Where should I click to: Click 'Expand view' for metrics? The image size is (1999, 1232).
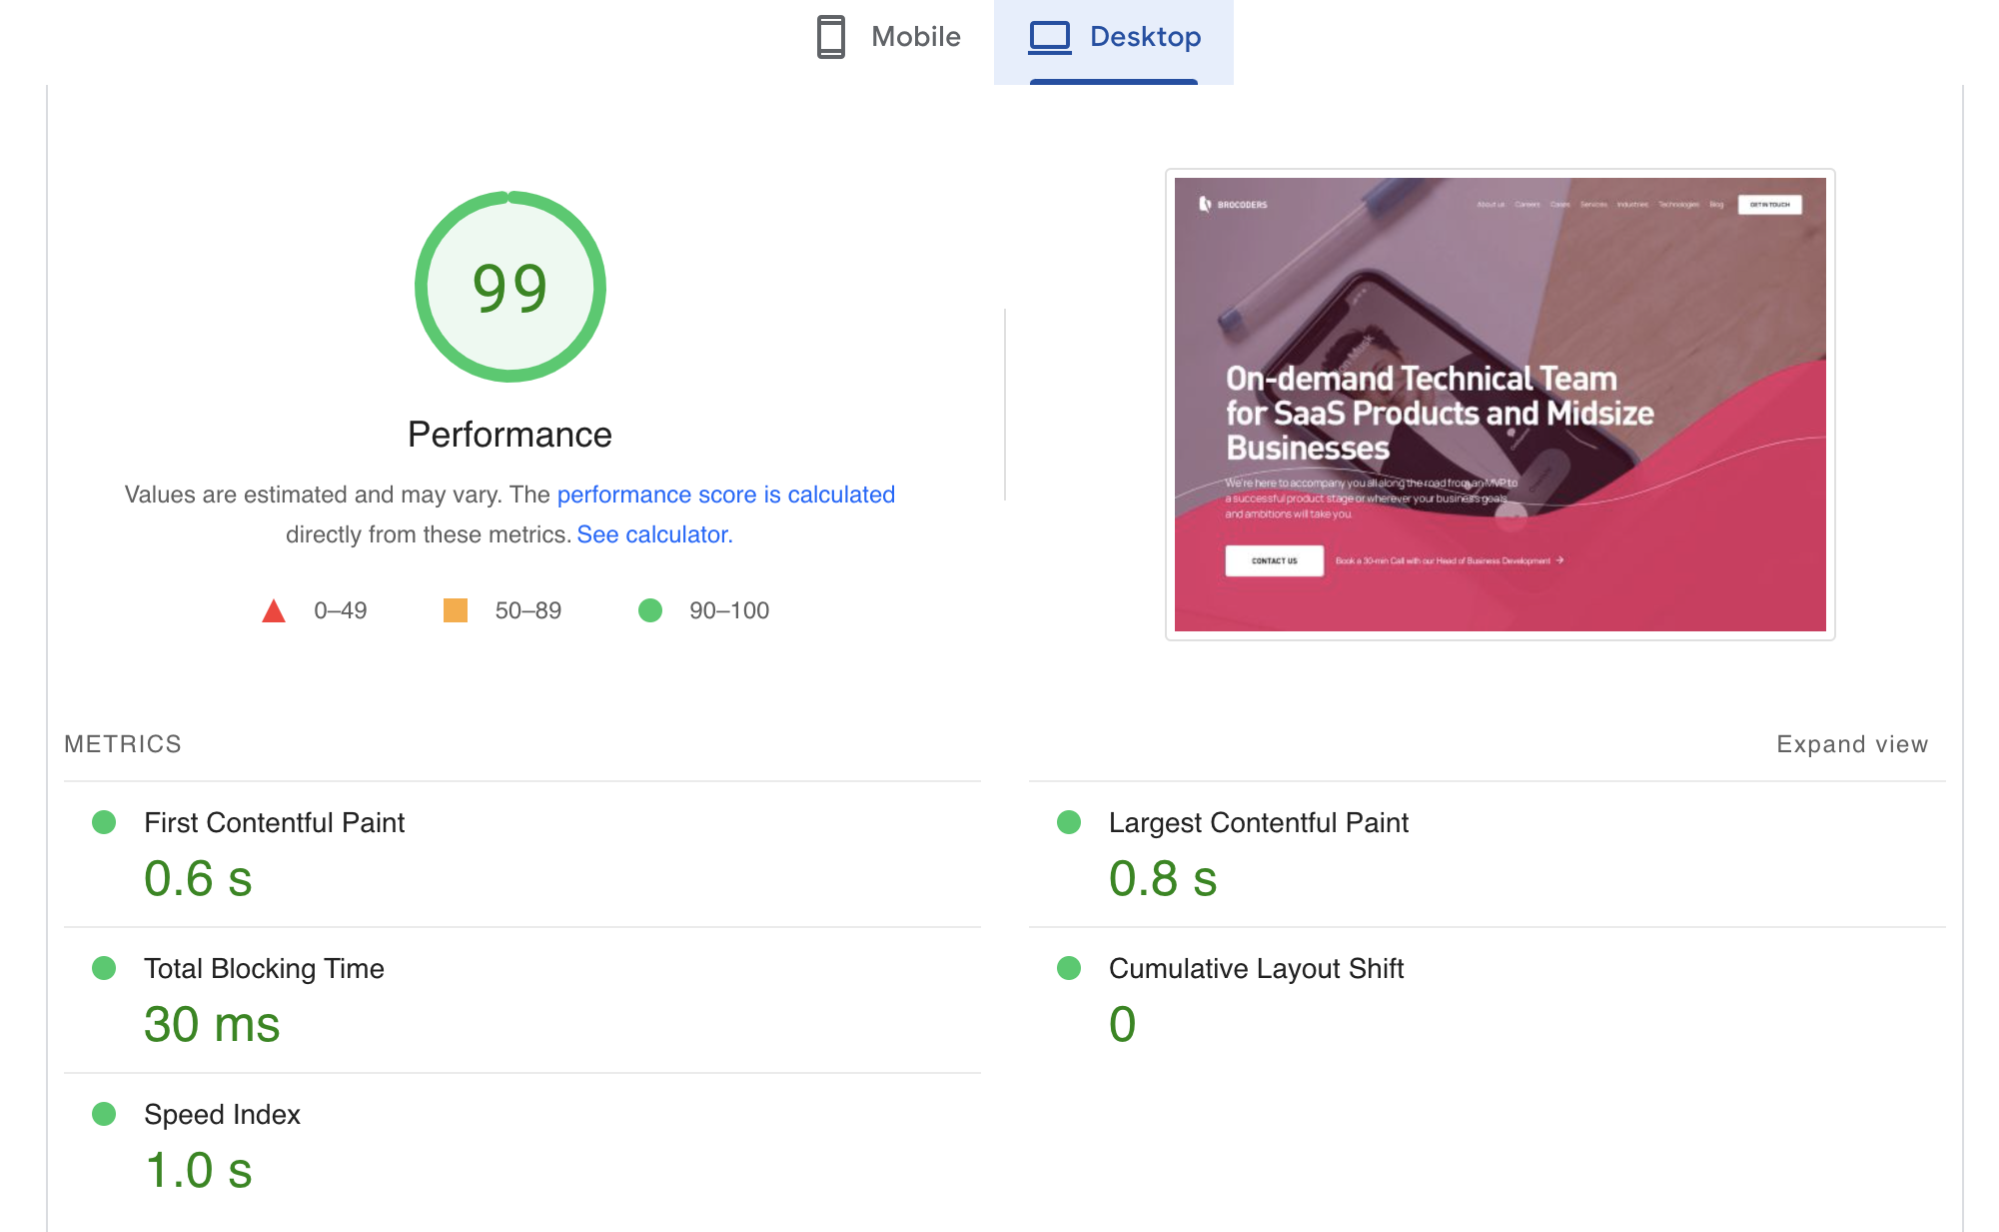(1852, 744)
